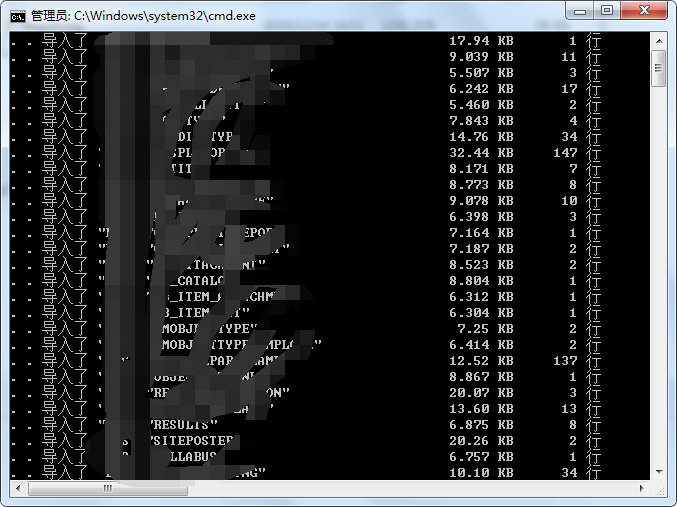This screenshot has width=677, height=507.
Task: Close the cmd.exe window
Action: 644,10
